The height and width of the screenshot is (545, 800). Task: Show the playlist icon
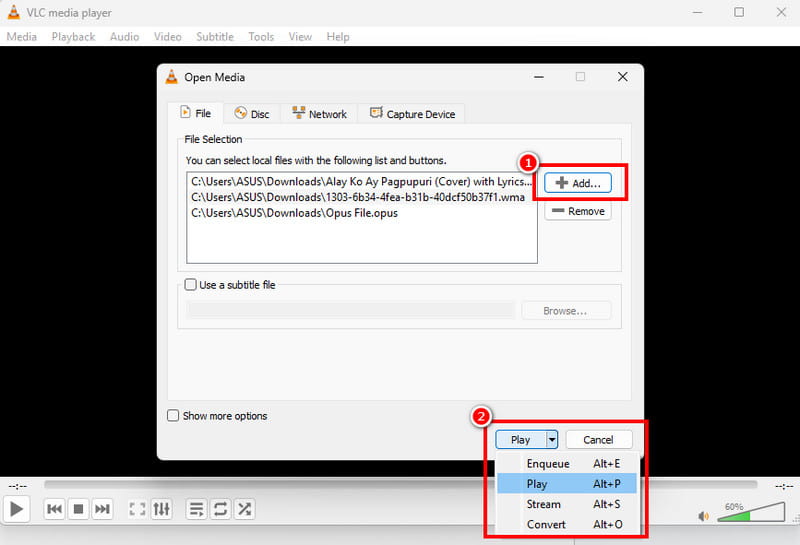pos(196,509)
